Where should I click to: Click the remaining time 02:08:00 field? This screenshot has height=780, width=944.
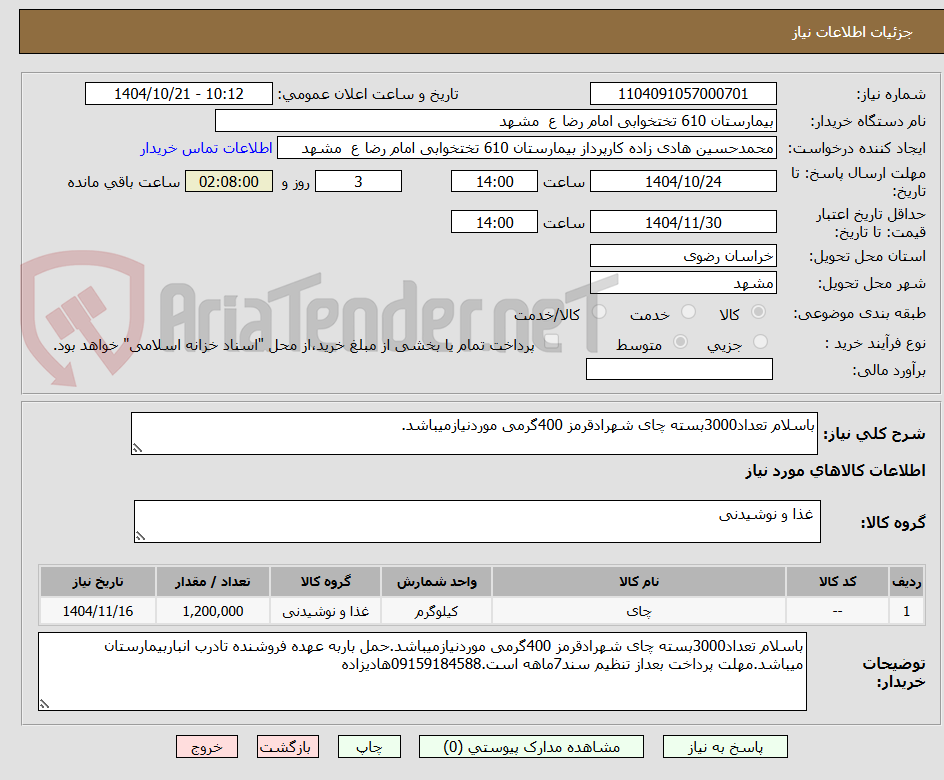point(229,181)
